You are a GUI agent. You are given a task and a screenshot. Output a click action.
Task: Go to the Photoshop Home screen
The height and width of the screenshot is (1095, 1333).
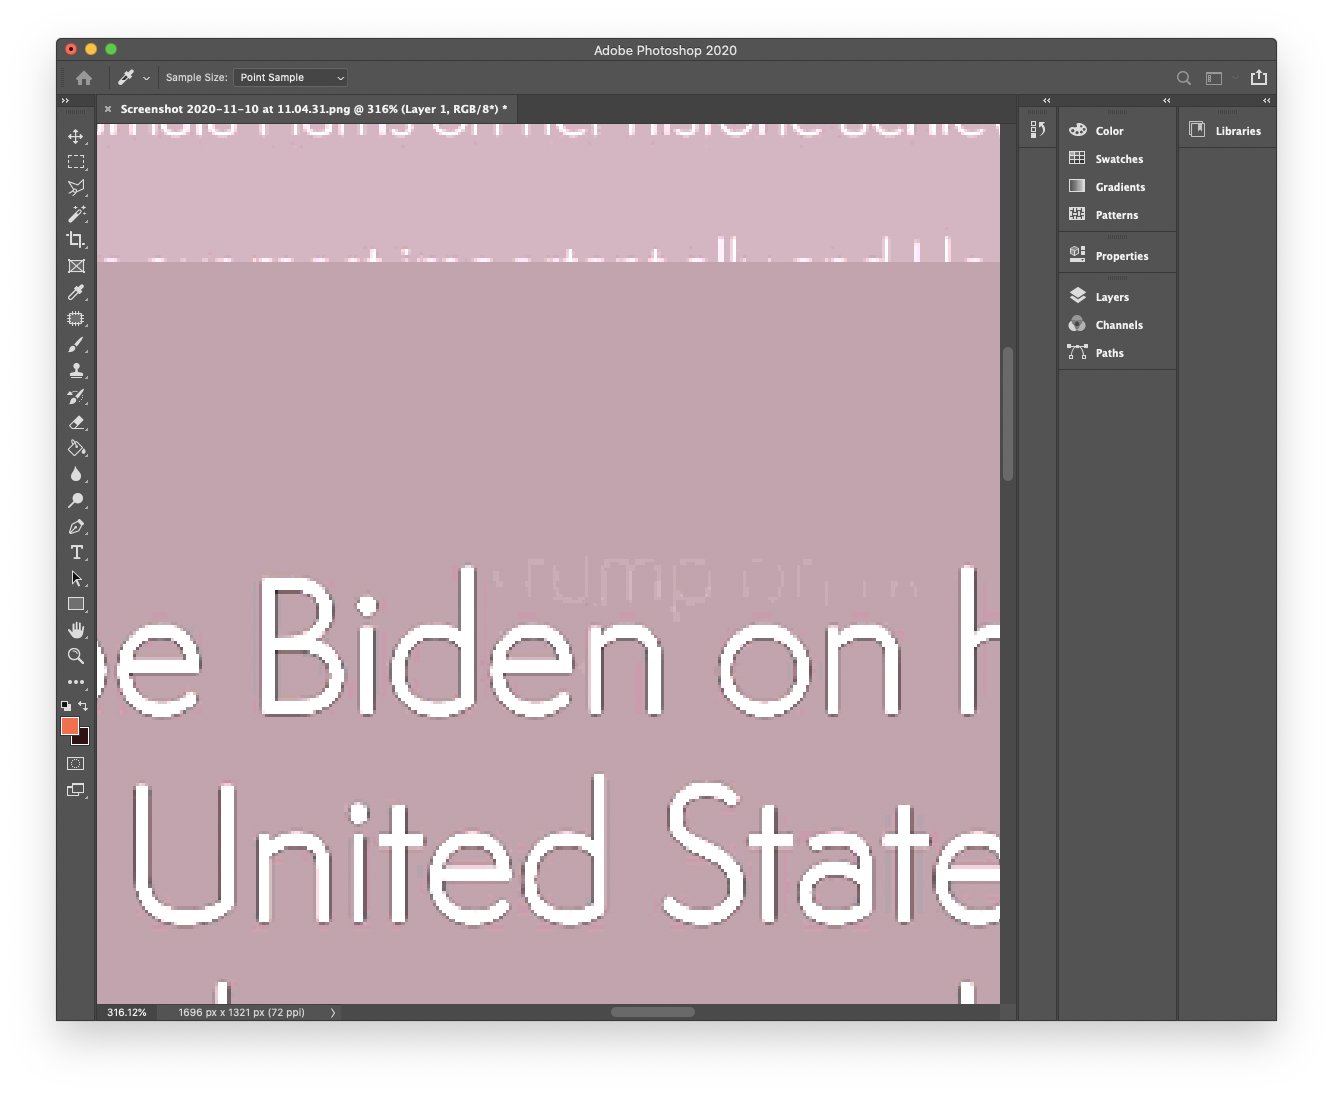pos(84,77)
